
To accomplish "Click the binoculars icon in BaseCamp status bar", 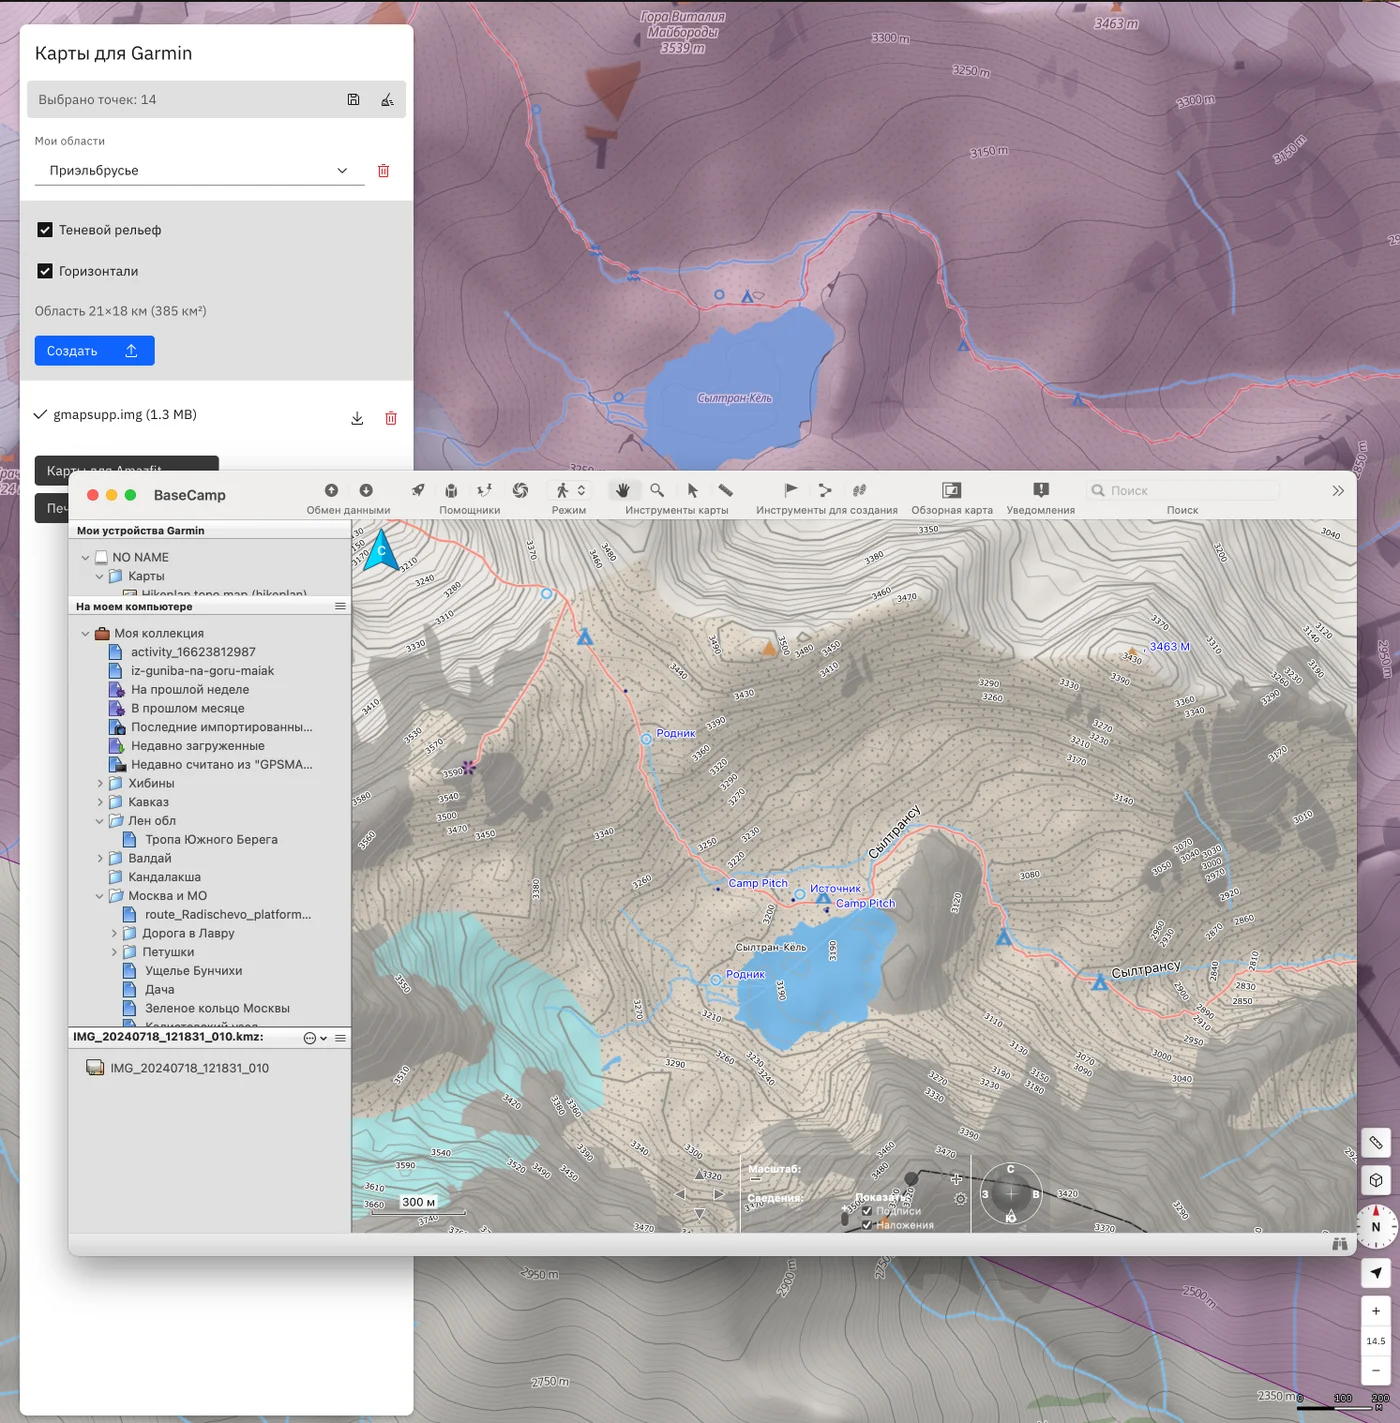I will point(1339,1244).
